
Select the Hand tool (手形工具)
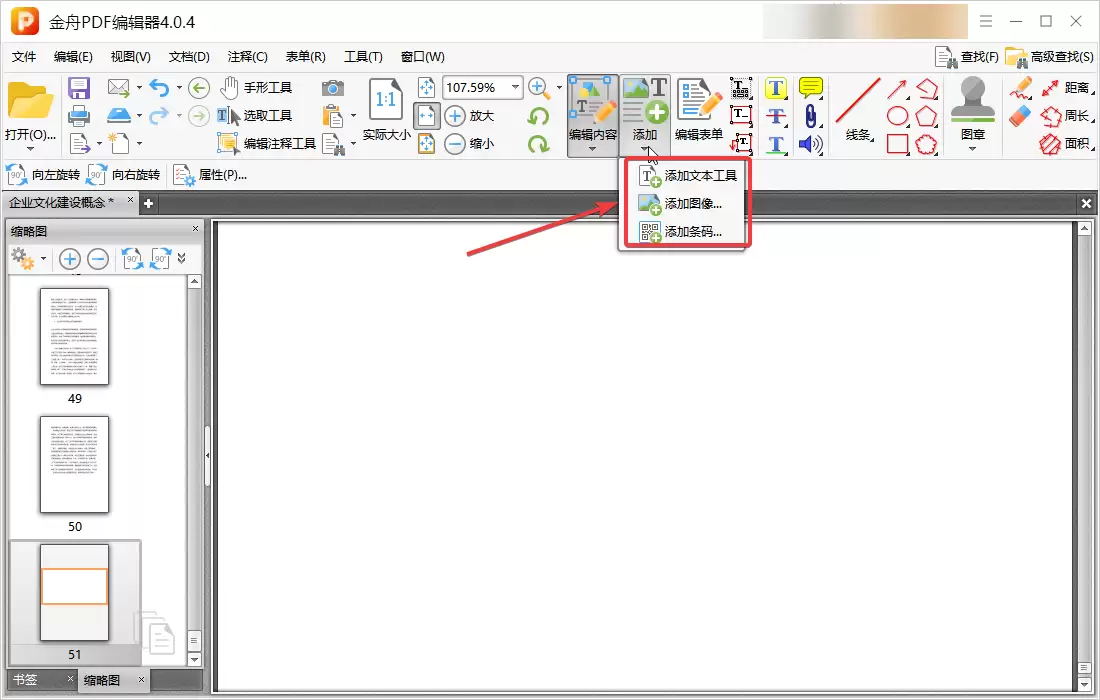coord(256,88)
